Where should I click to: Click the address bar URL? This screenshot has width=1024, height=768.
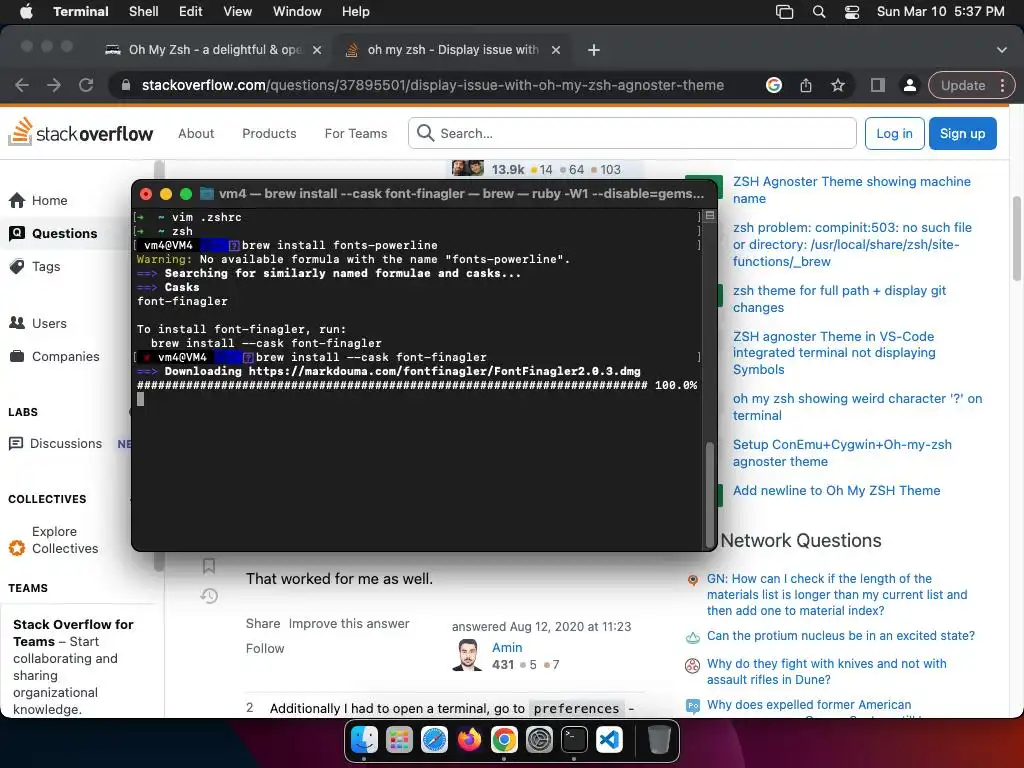pyautogui.click(x=432, y=85)
